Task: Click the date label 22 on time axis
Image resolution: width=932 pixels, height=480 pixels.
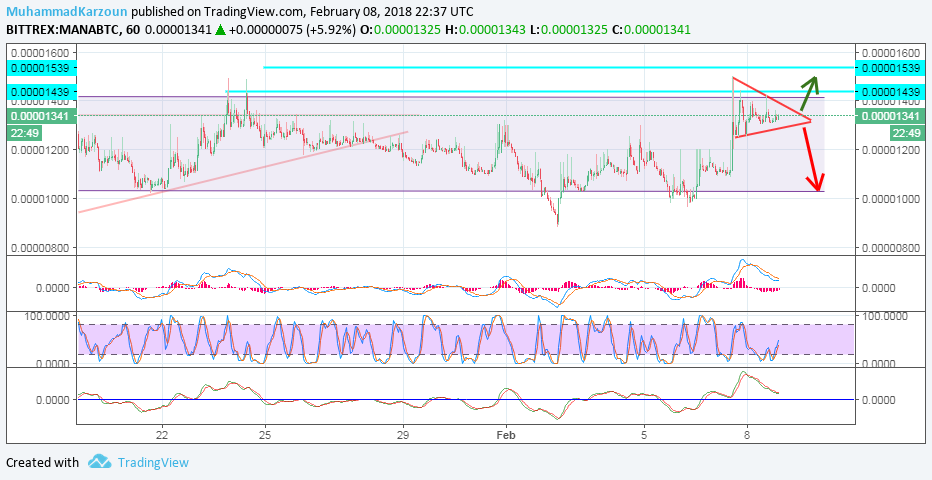Action: (162, 434)
